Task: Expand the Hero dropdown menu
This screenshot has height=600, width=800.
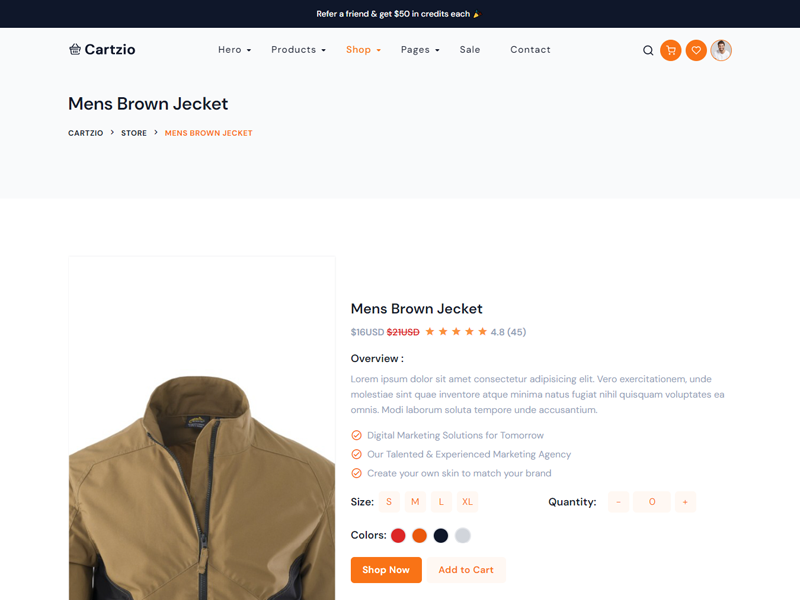Action: [235, 49]
